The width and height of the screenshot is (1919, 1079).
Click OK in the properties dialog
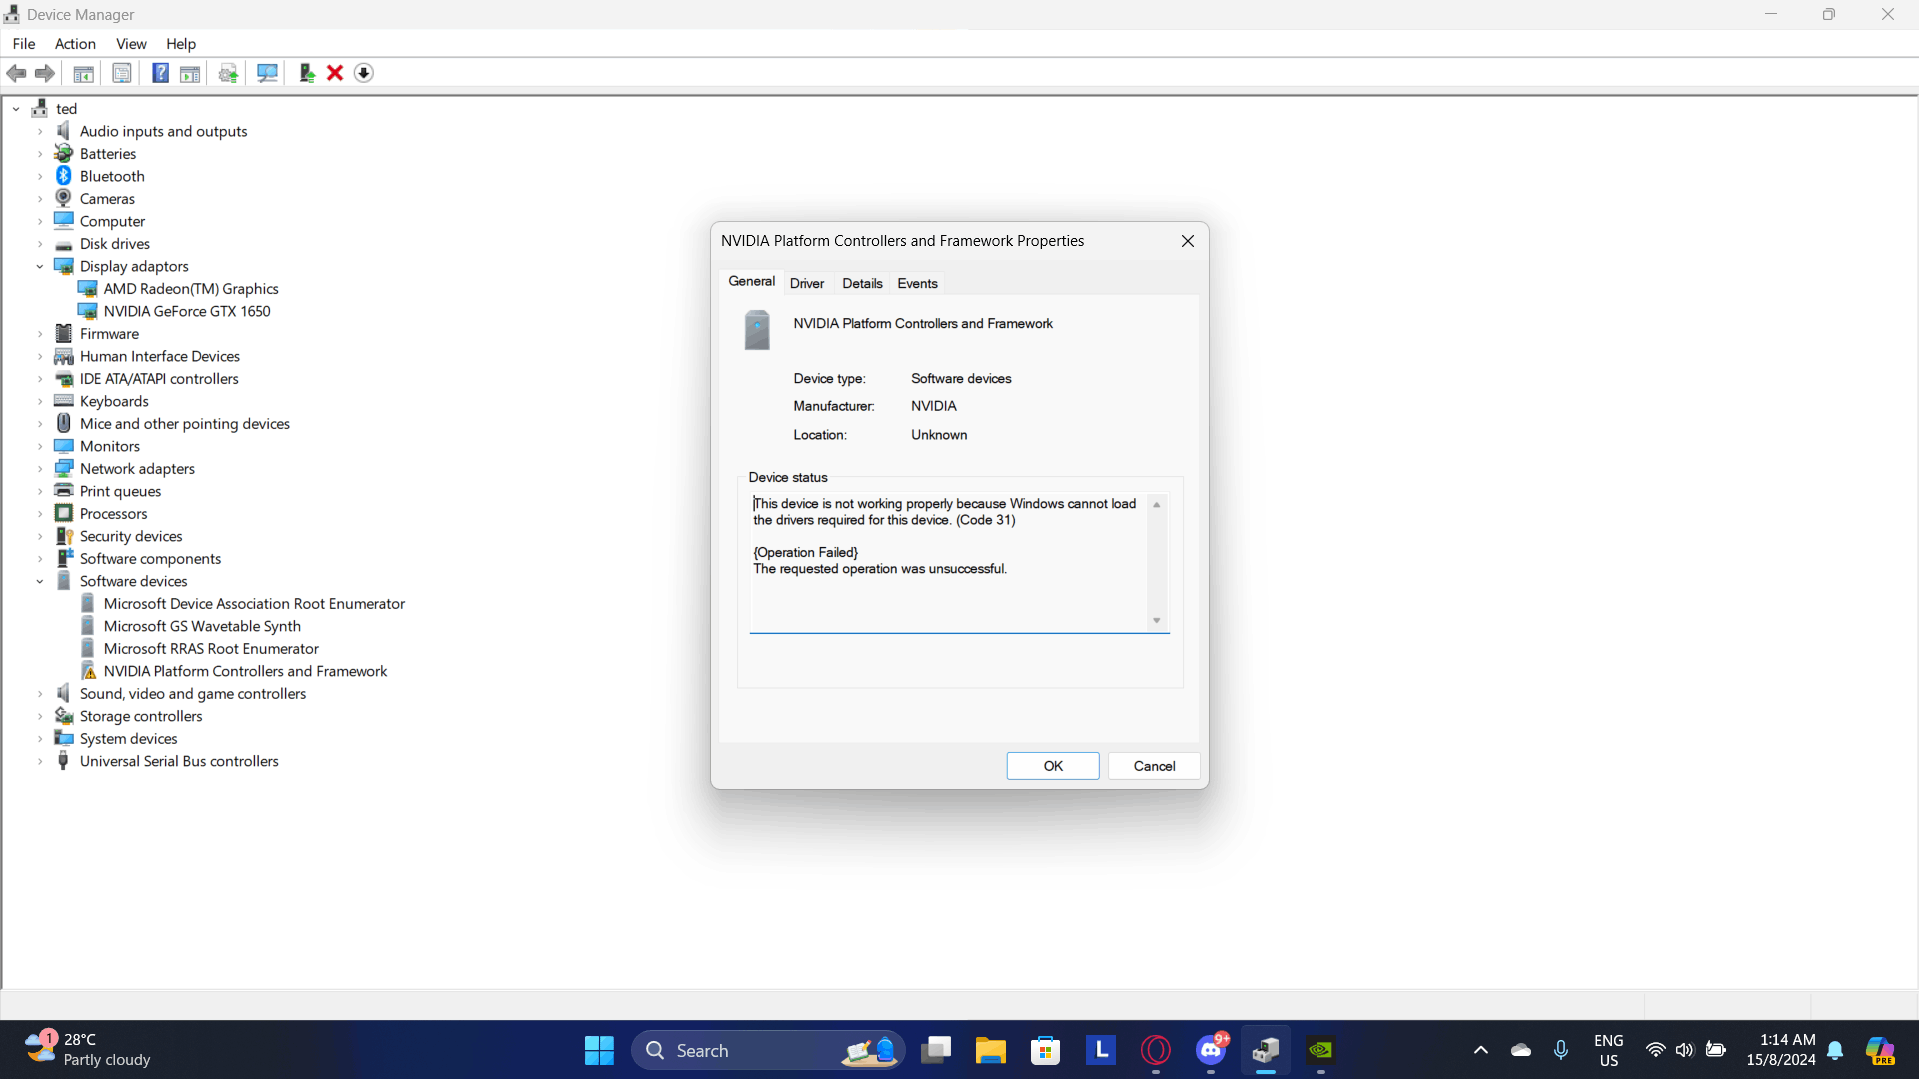[x=1053, y=766]
